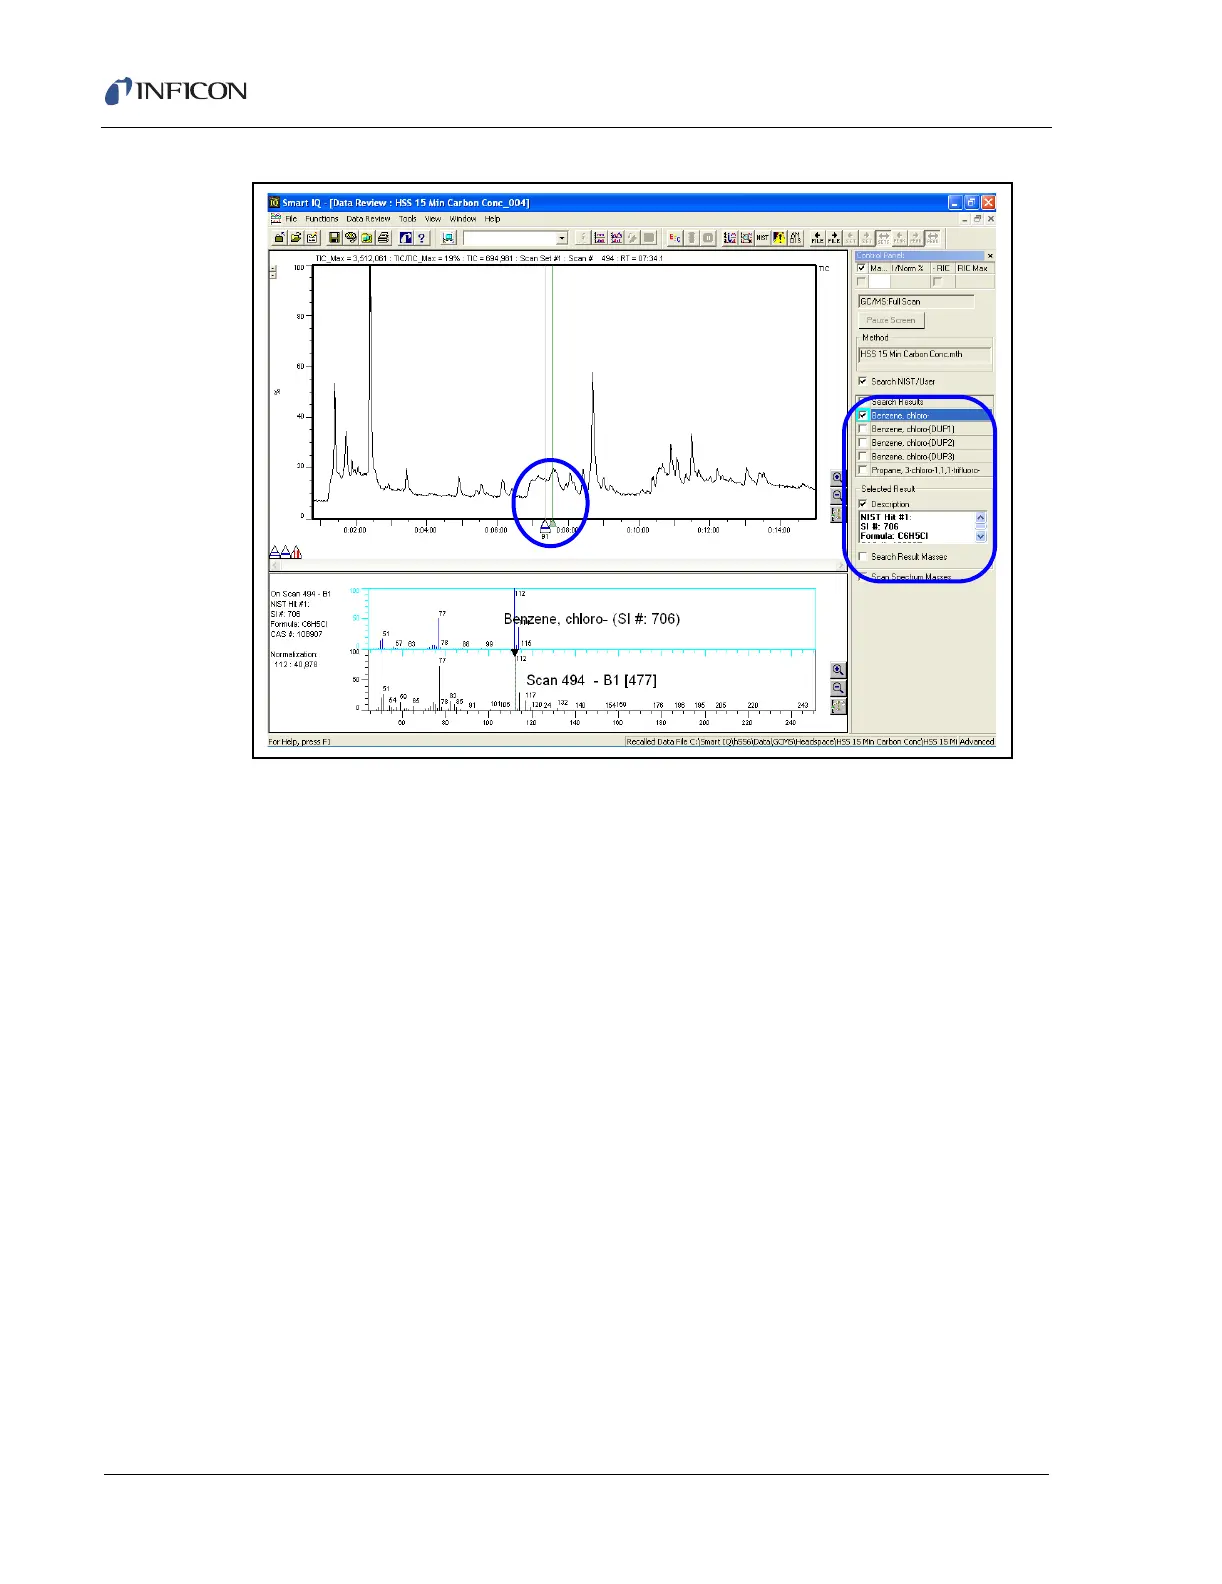Close the Control Panel with its x

[990, 256]
